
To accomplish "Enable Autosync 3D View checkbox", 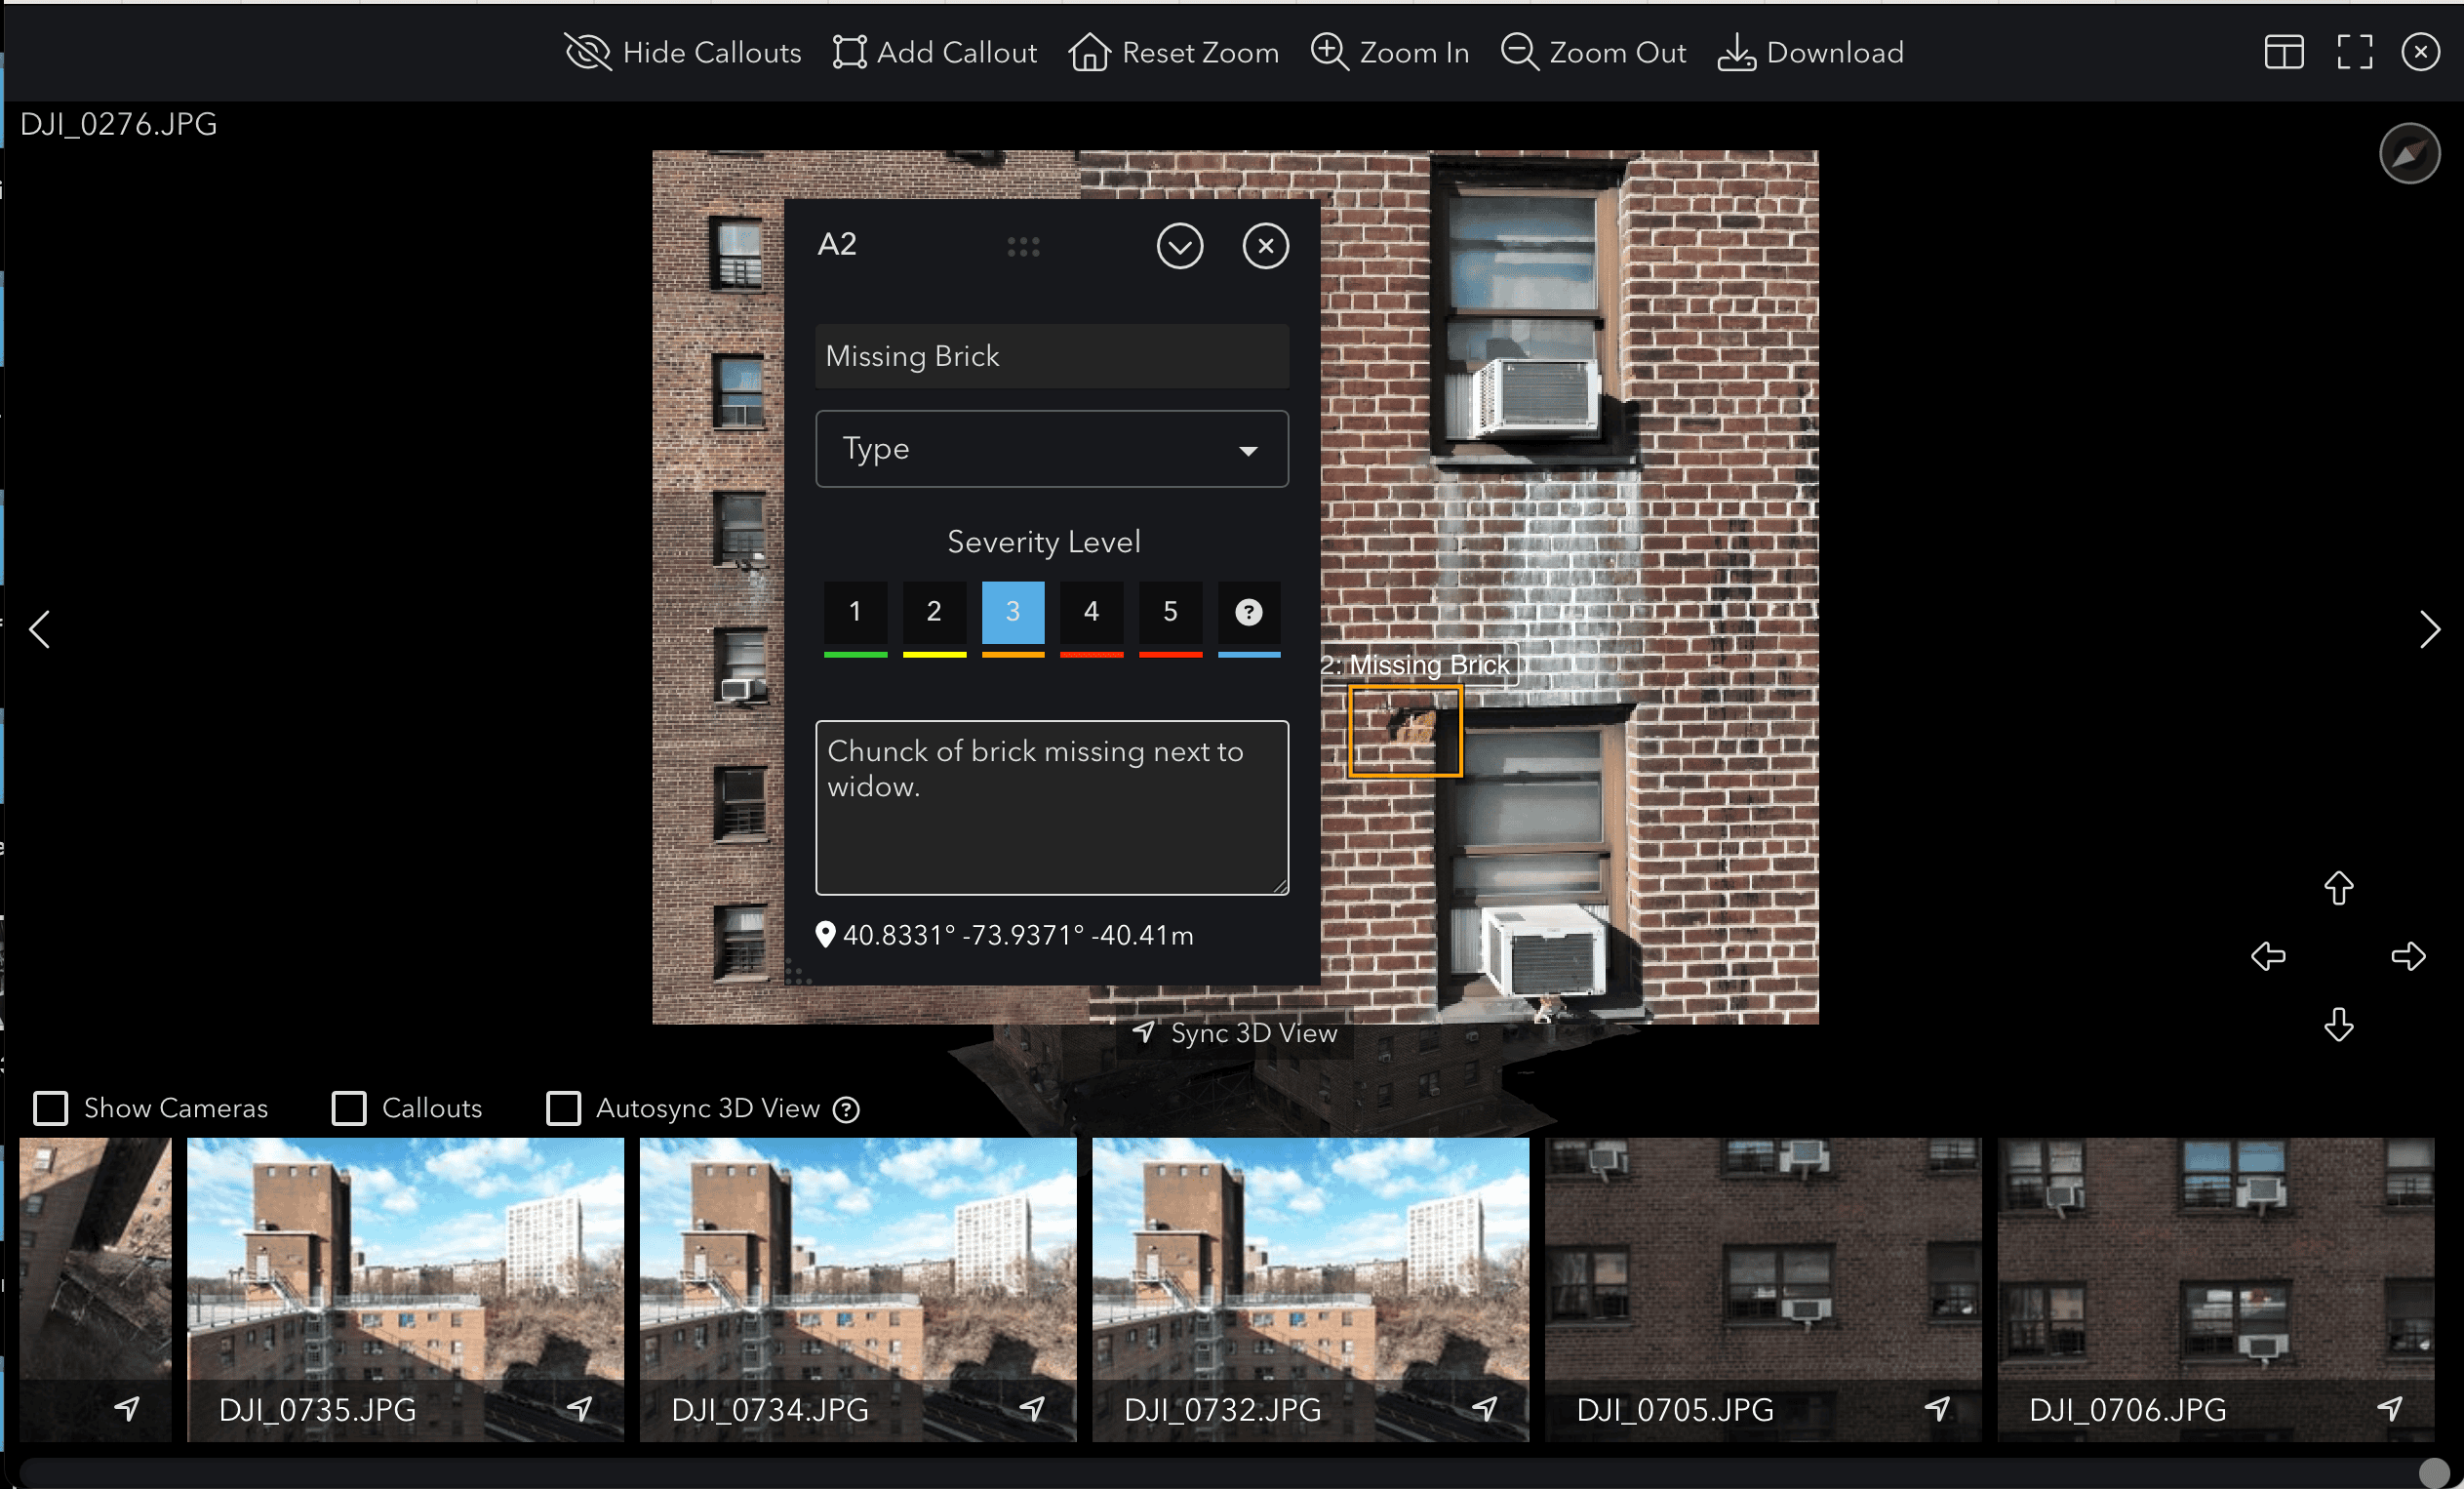I will coord(563,1108).
